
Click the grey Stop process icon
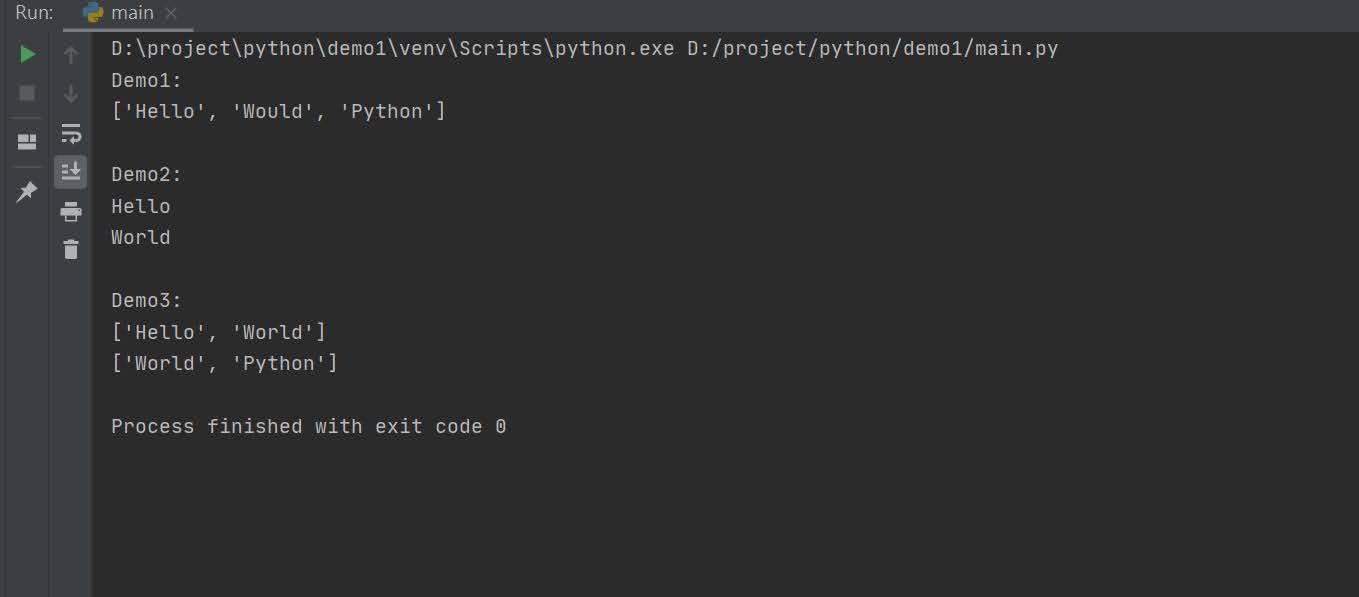coord(28,93)
